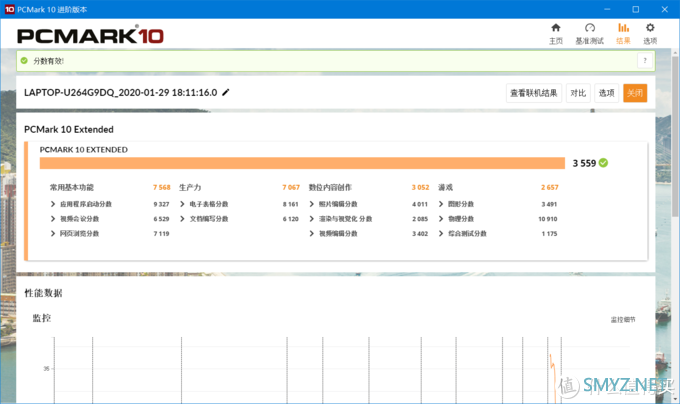
Task: Click Digital Content Creation score 3 052
Action: tap(420, 187)
